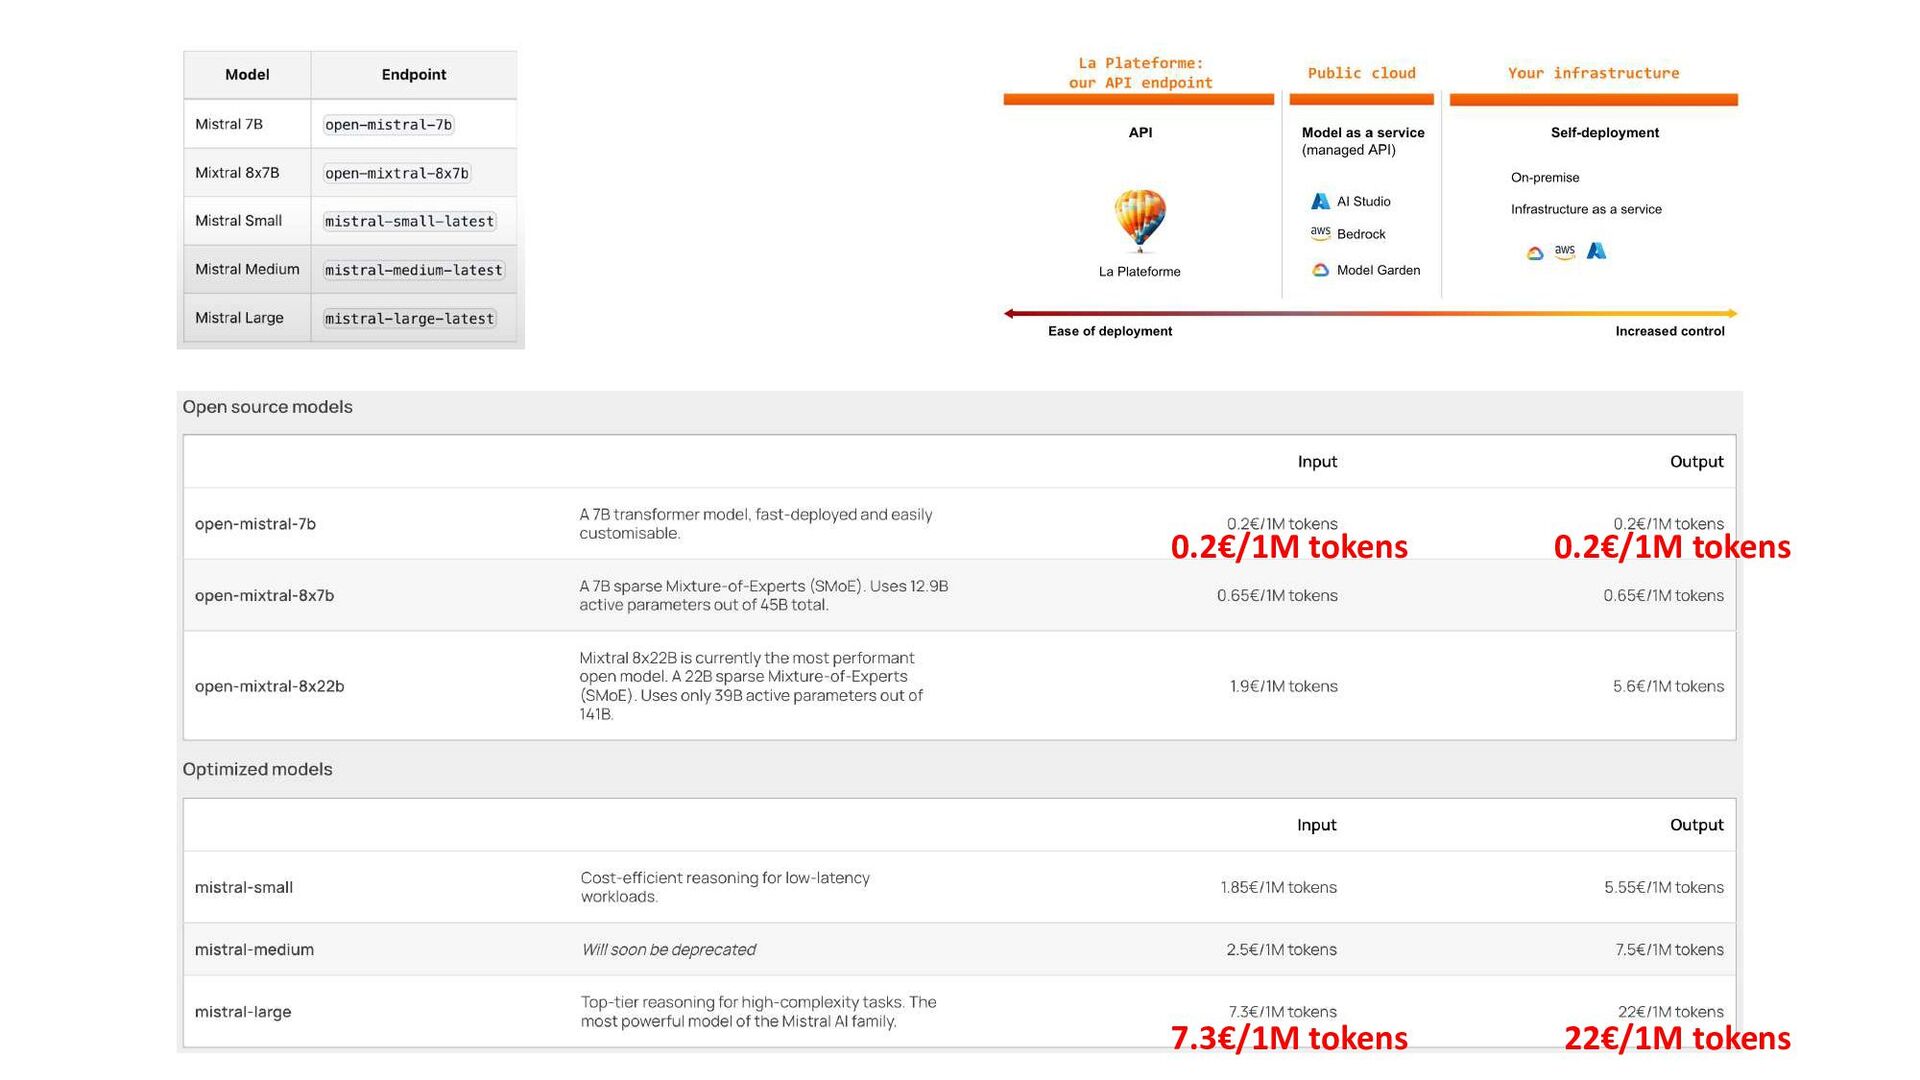The image size is (1920, 1080).
Task: Click the '2.5€/1M tokens' input price
Action: pyautogui.click(x=1281, y=949)
